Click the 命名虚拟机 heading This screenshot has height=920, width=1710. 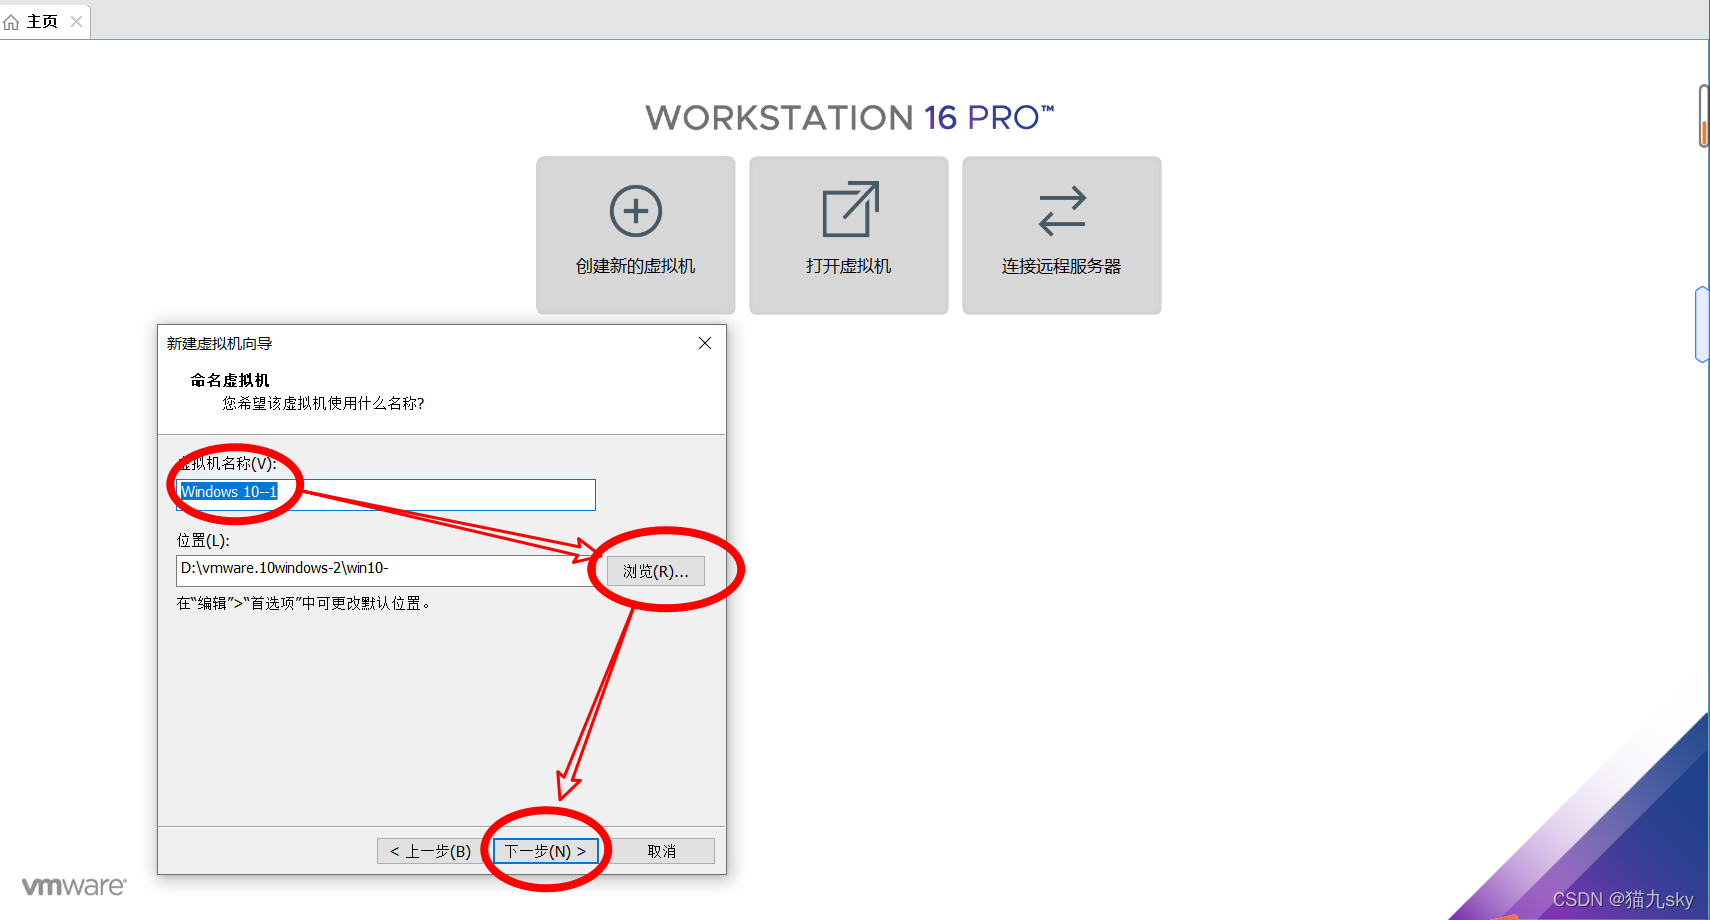coord(230,380)
